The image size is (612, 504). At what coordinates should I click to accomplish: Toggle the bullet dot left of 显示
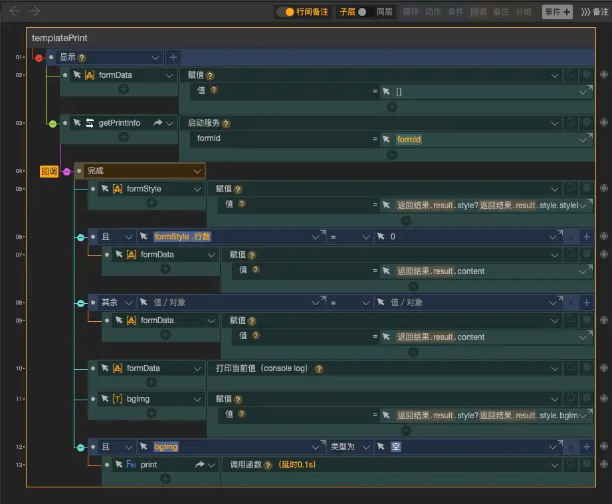click(x=51, y=57)
